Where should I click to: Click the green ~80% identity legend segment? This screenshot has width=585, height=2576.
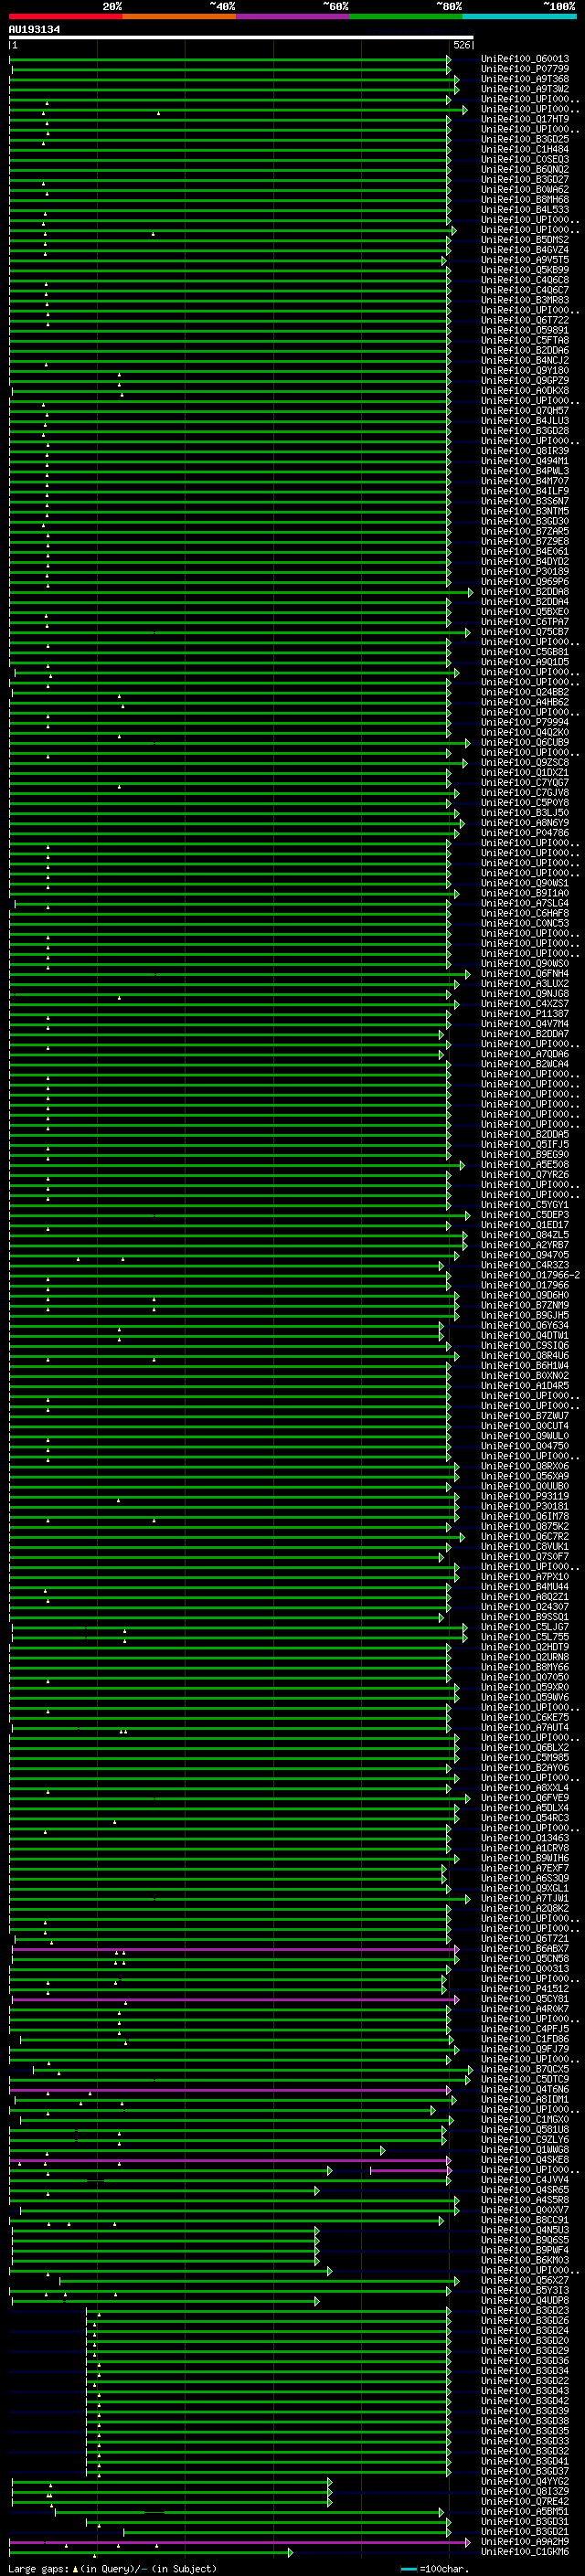[x=405, y=17]
